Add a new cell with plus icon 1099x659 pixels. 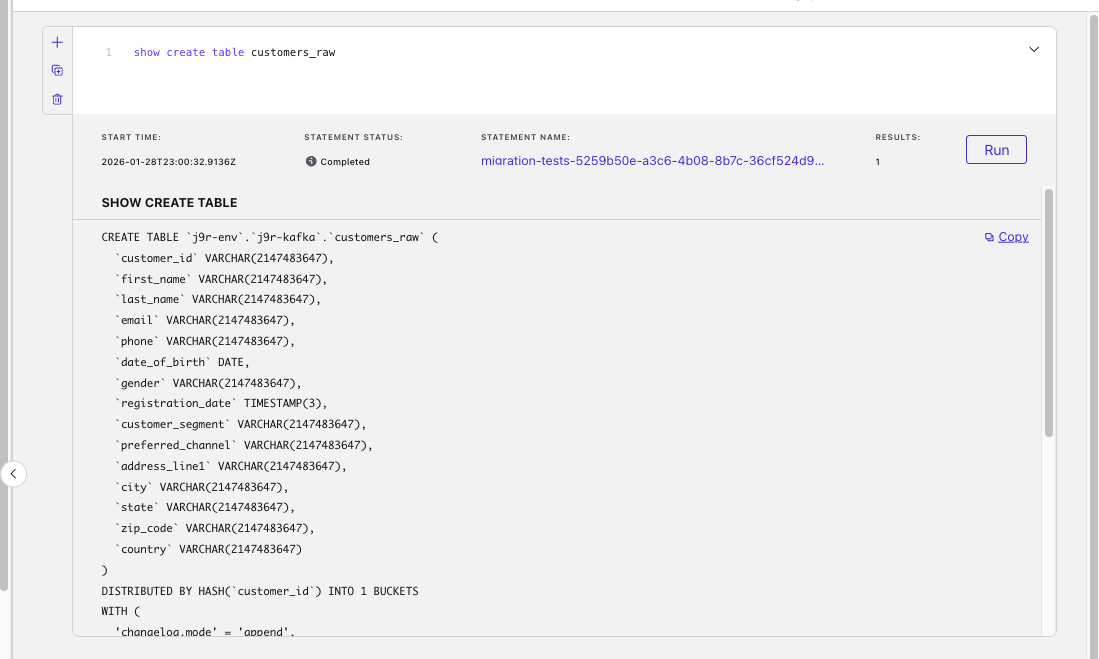[57, 42]
